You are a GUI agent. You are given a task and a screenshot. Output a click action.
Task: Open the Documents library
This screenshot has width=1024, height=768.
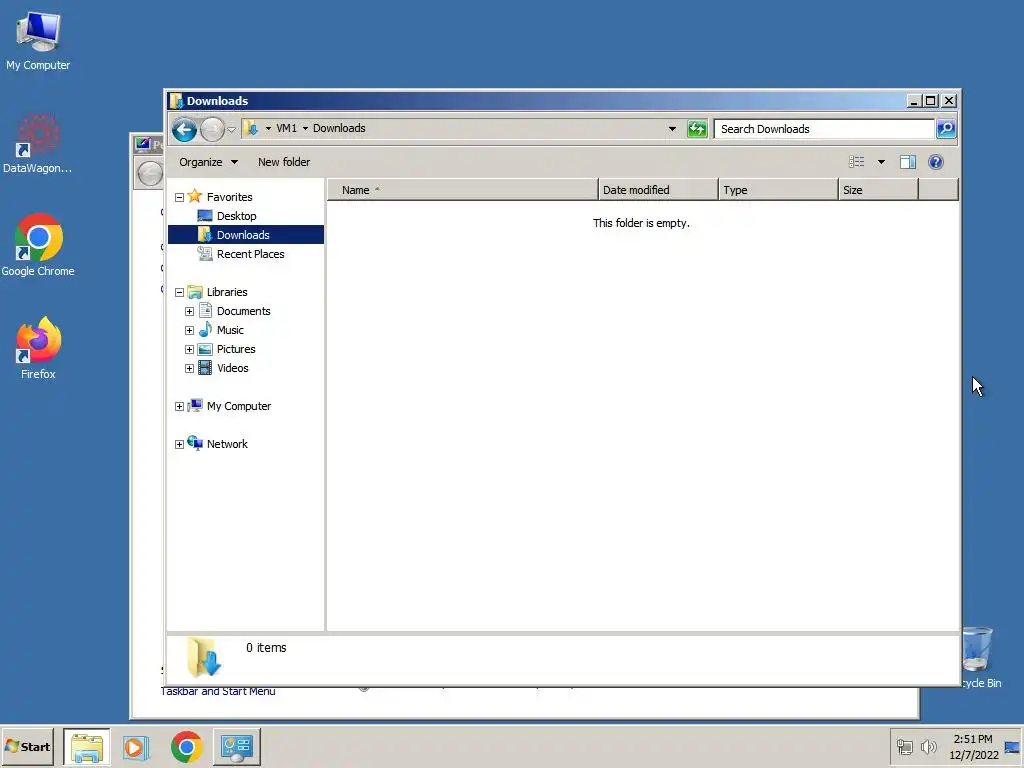click(x=243, y=311)
